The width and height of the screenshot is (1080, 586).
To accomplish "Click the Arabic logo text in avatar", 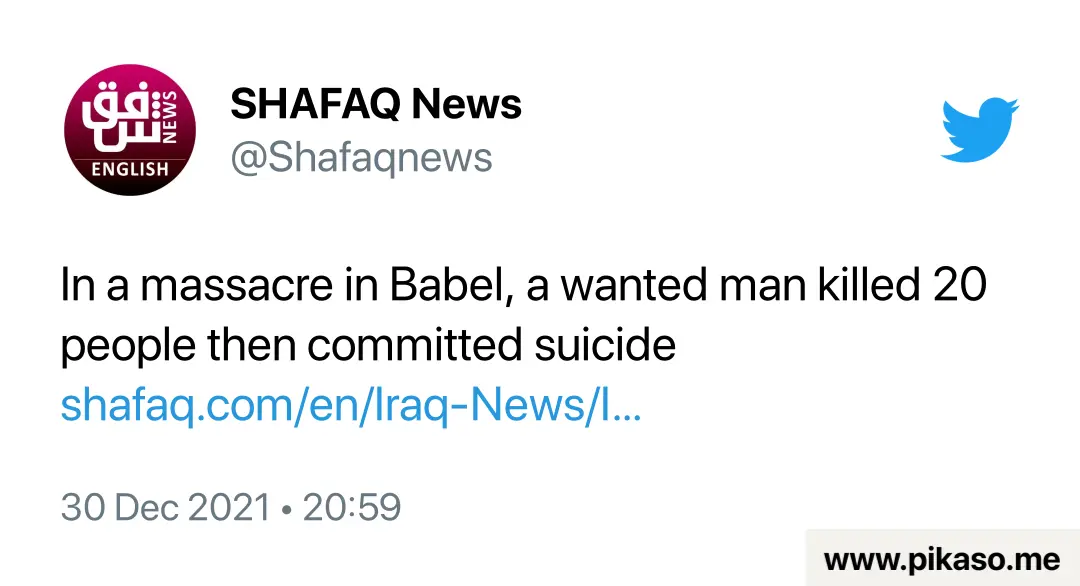I will click(121, 116).
